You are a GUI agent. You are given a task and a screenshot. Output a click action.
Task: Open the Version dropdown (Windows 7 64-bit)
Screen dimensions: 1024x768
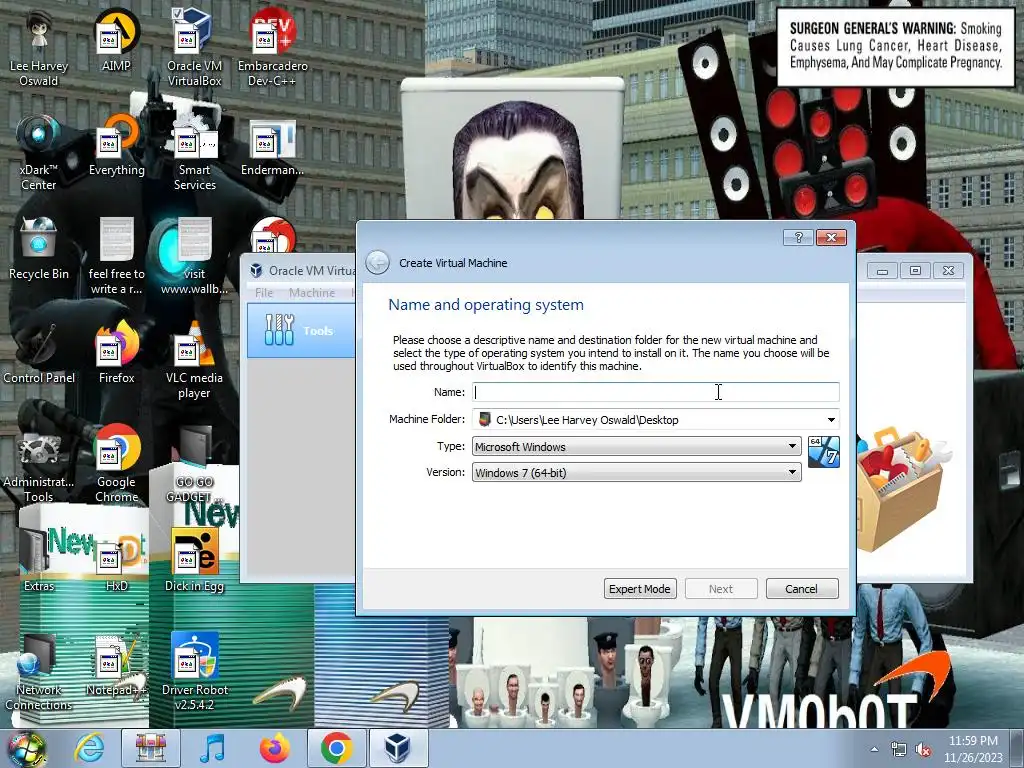pyautogui.click(x=636, y=472)
